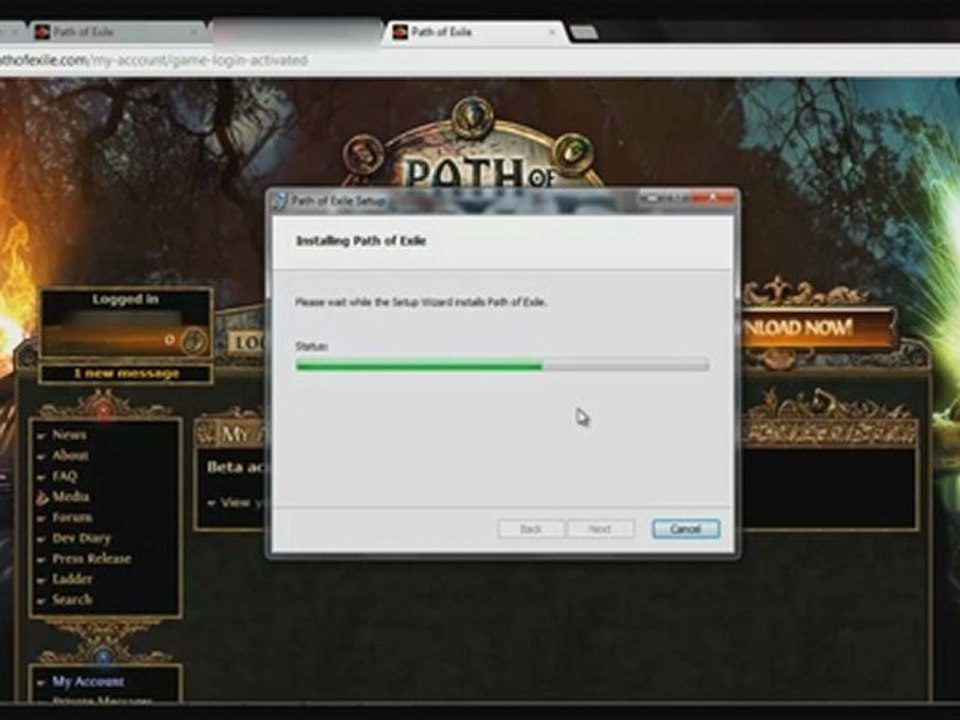
Task: Click the Media arrow bullet icon
Action: pos(42,498)
